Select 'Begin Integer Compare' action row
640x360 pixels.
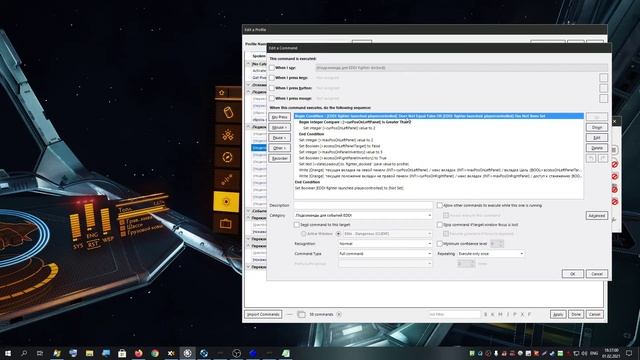click(x=439, y=122)
